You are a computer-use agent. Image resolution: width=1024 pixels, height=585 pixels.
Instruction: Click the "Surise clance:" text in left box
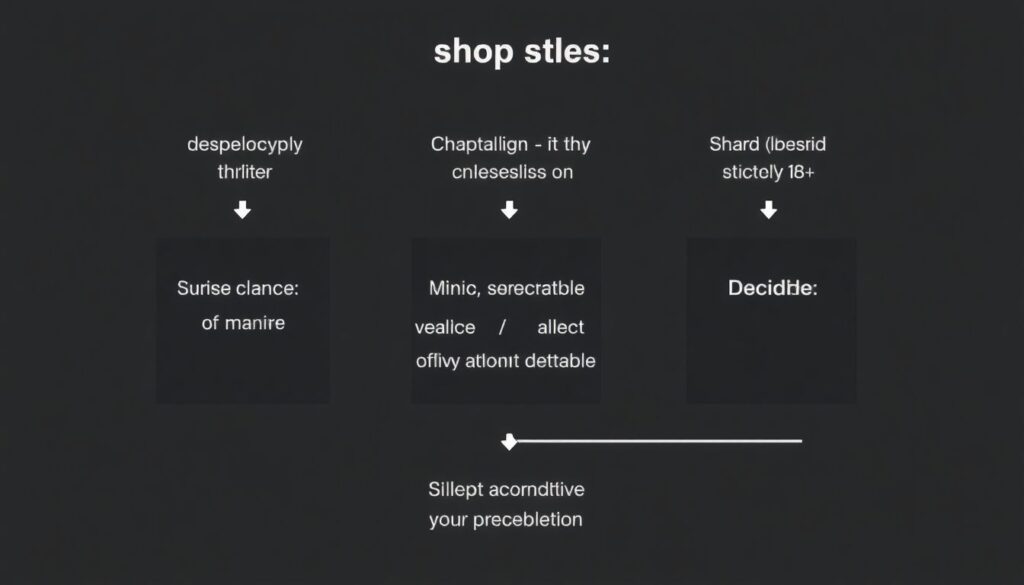tap(238, 288)
